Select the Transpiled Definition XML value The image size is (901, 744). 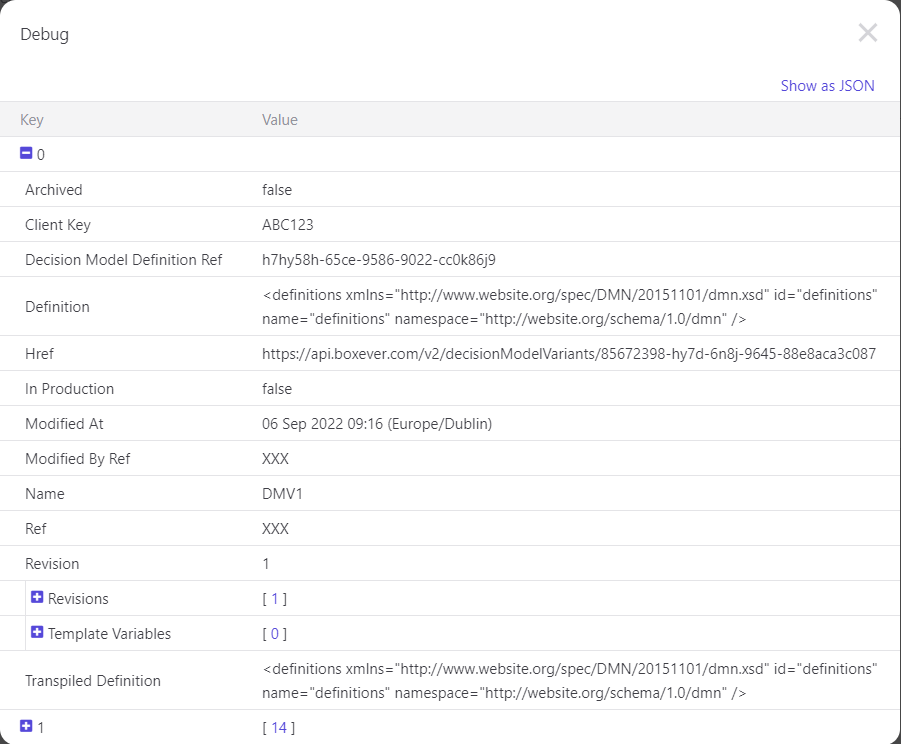569,681
